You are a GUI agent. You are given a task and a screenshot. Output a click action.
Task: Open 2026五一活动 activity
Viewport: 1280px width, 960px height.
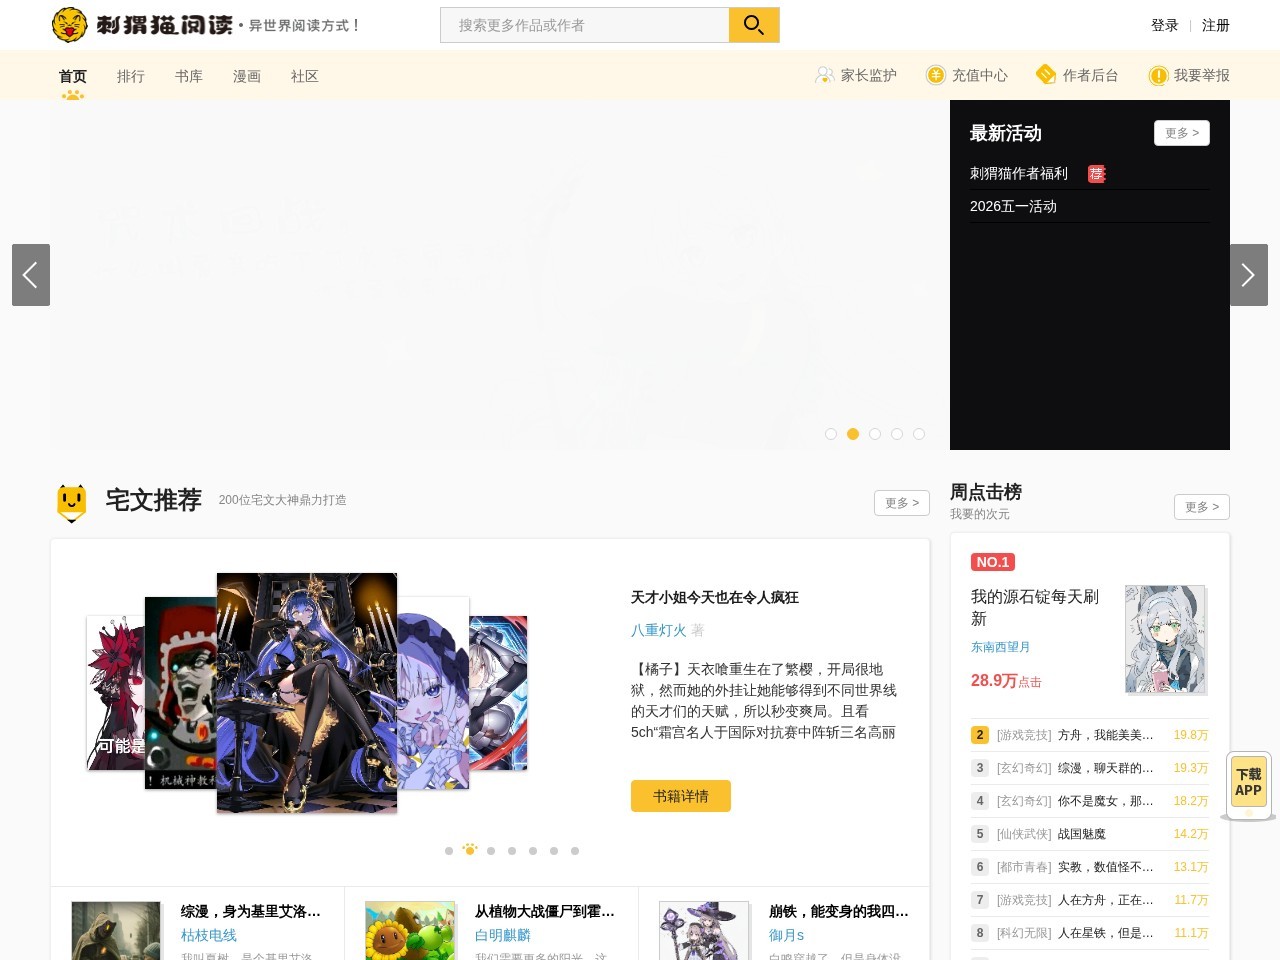tap(1013, 206)
